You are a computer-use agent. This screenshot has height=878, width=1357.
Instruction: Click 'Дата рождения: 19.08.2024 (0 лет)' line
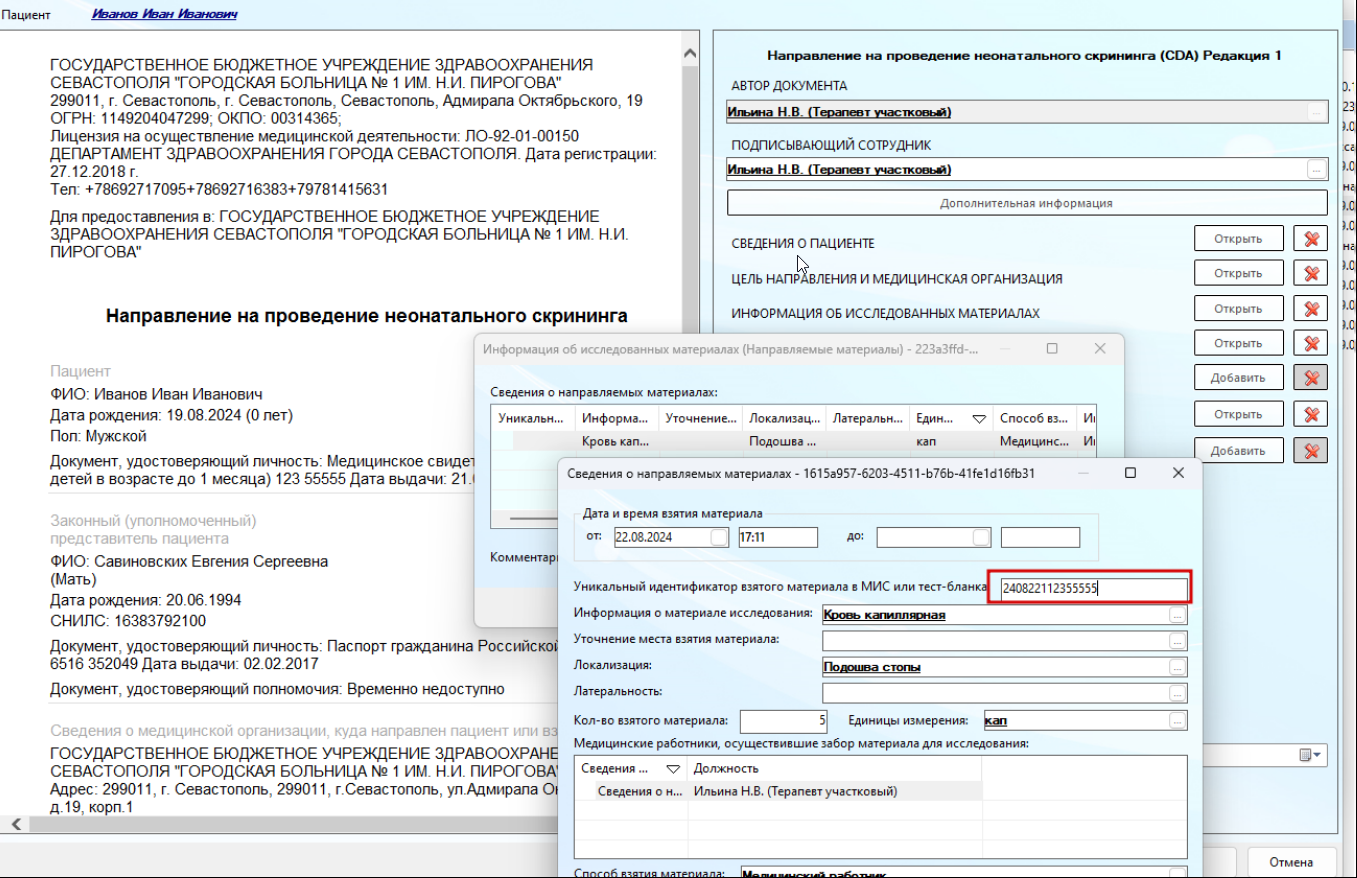click(171, 415)
